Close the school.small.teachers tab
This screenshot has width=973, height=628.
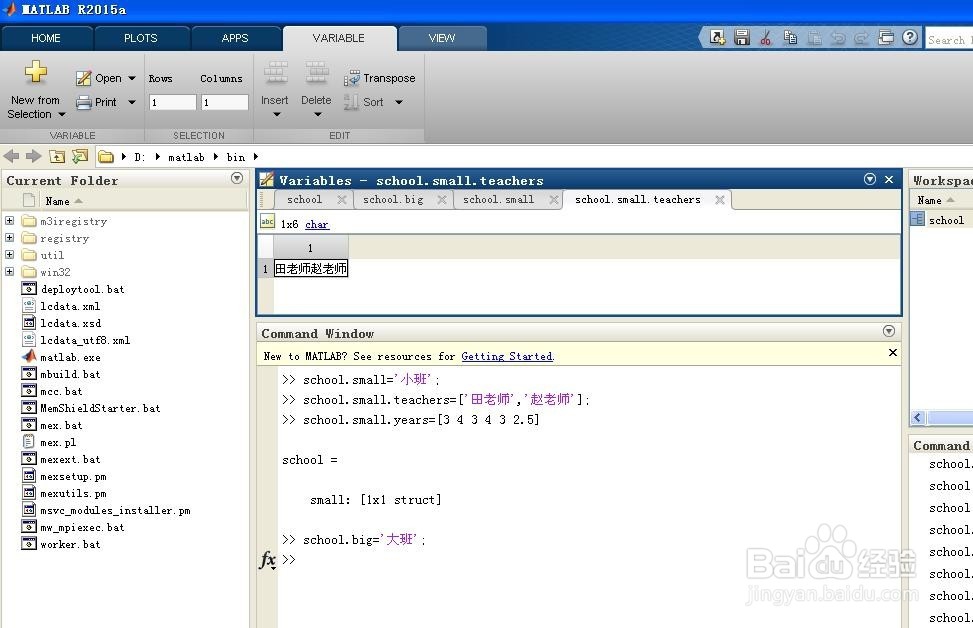[719, 200]
